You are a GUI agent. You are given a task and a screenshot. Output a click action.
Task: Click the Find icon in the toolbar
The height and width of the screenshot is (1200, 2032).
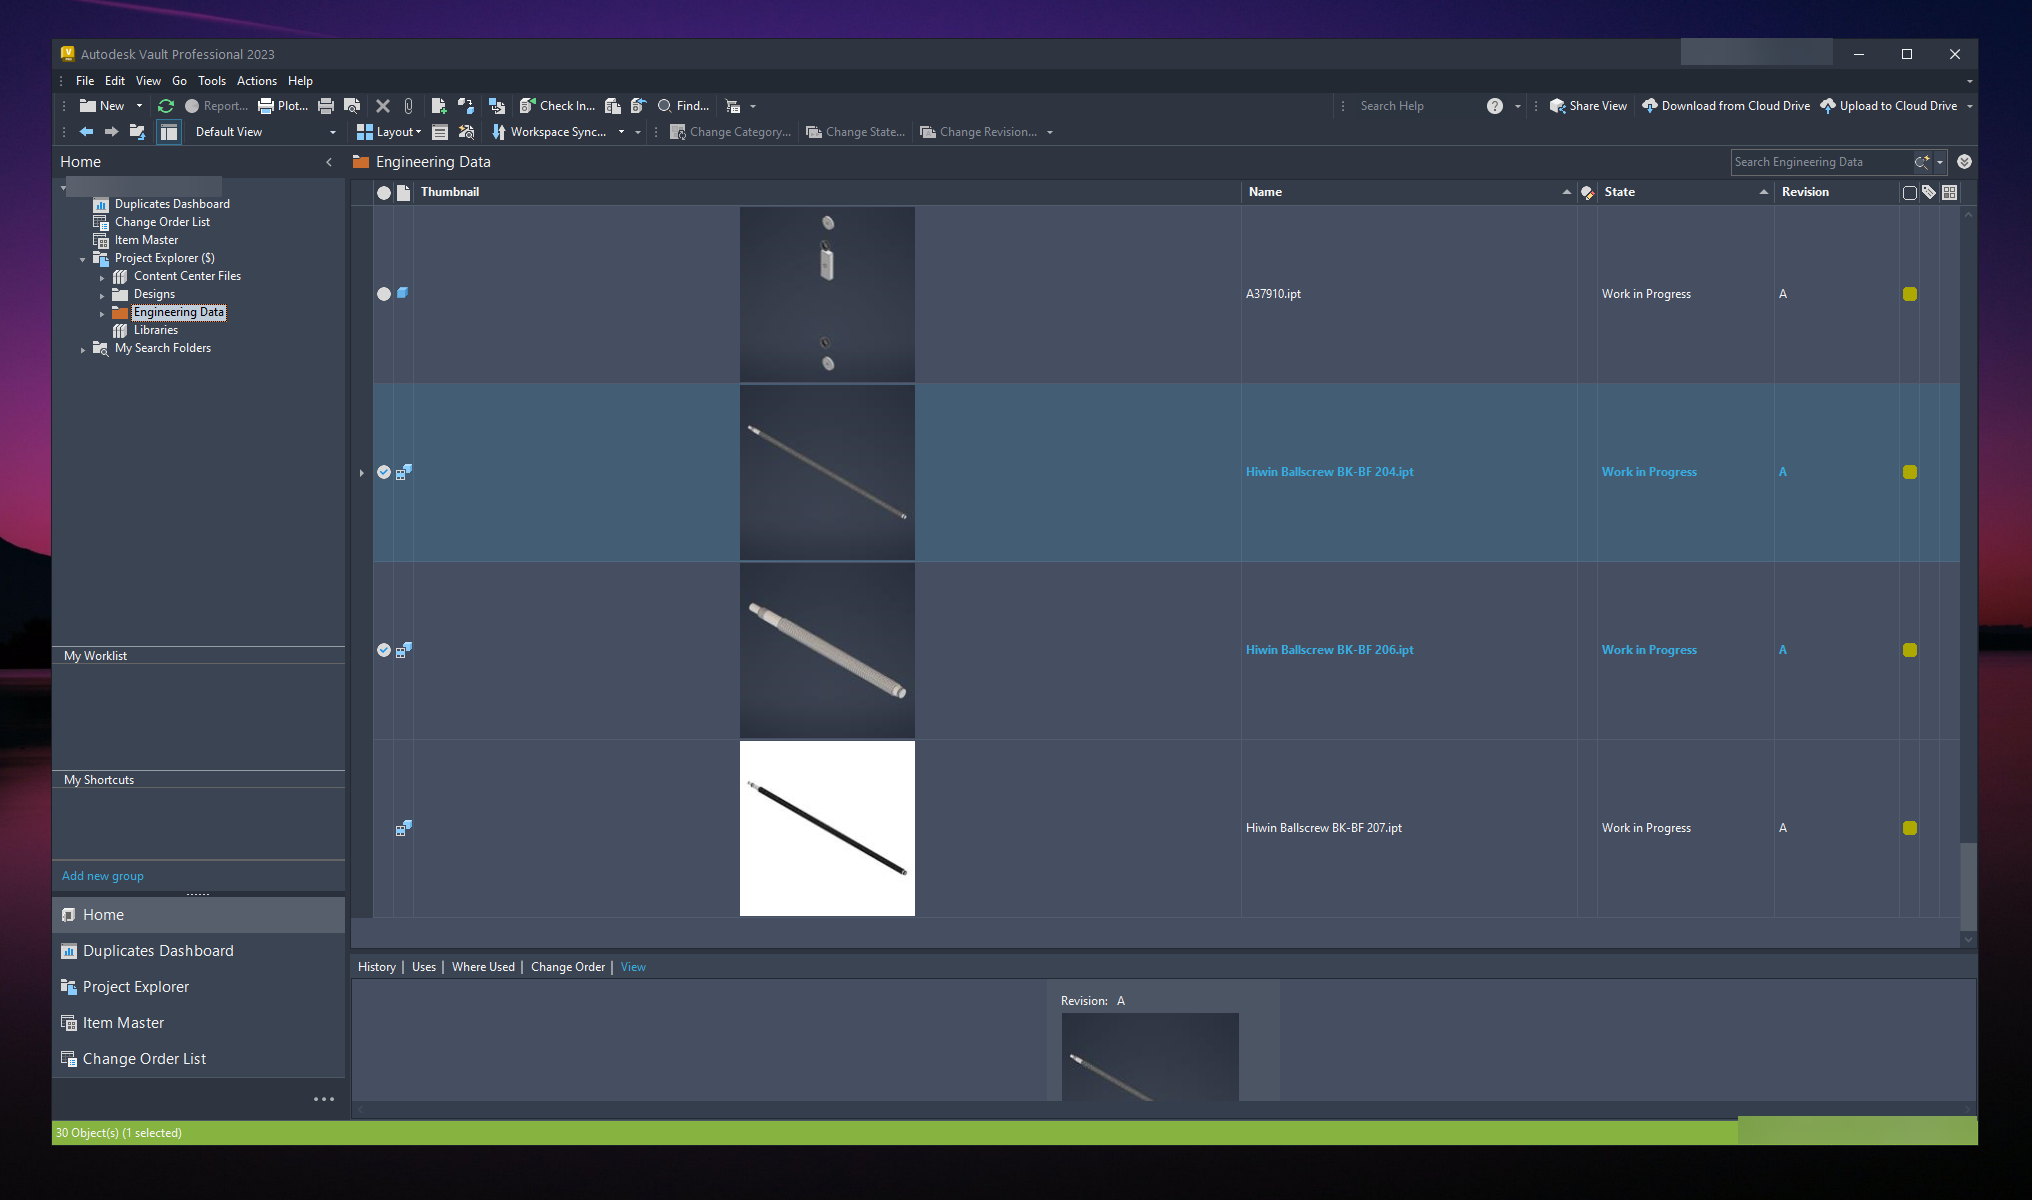click(x=683, y=105)
